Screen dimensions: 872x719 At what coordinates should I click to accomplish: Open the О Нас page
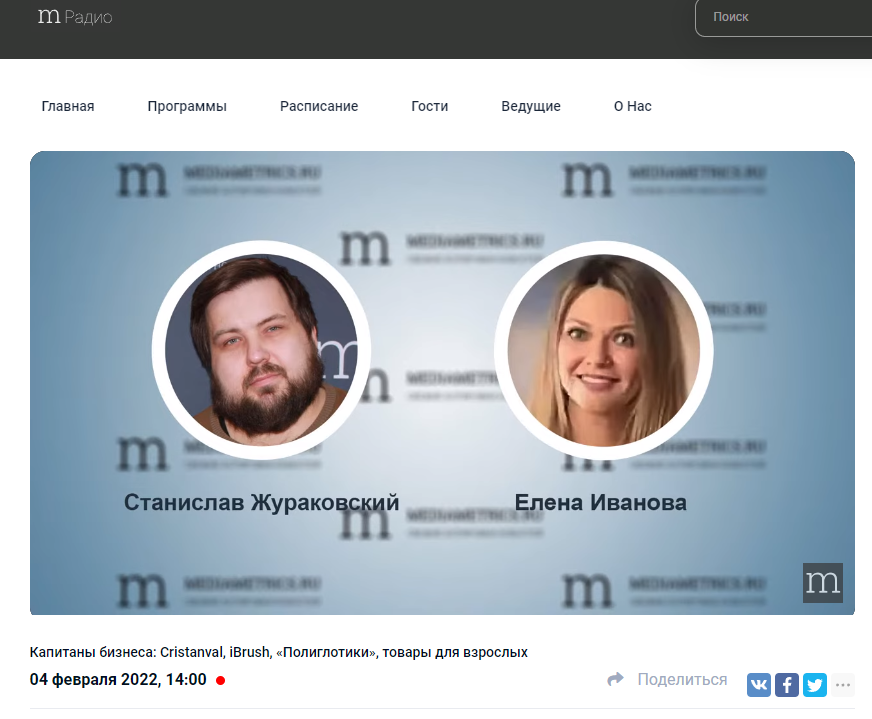[633, 106]
